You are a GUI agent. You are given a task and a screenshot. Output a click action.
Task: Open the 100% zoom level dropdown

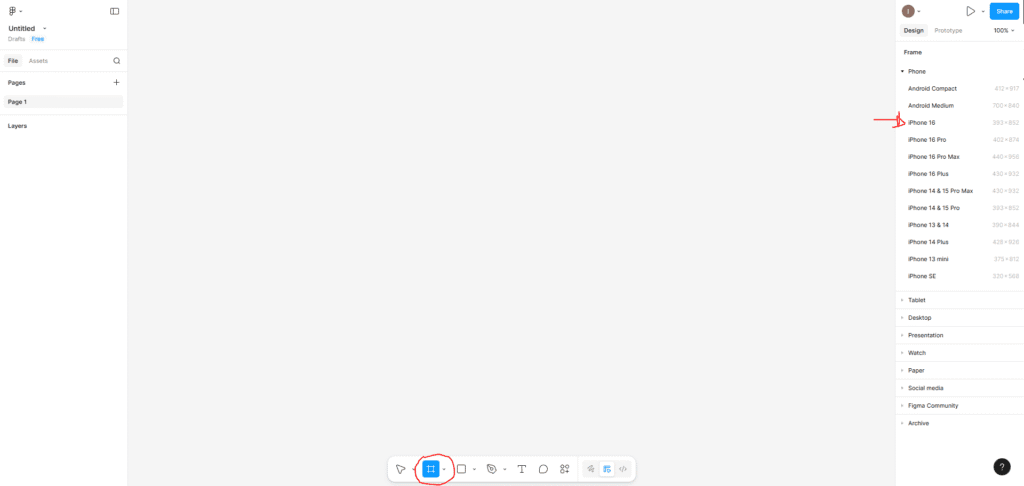tap(1003, 31)
